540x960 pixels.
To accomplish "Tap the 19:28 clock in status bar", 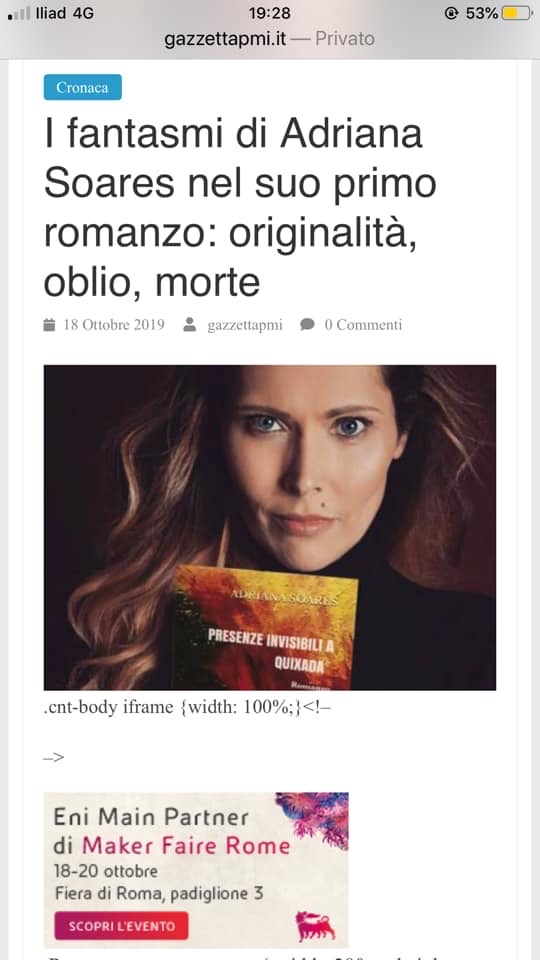I will (269, 13).
